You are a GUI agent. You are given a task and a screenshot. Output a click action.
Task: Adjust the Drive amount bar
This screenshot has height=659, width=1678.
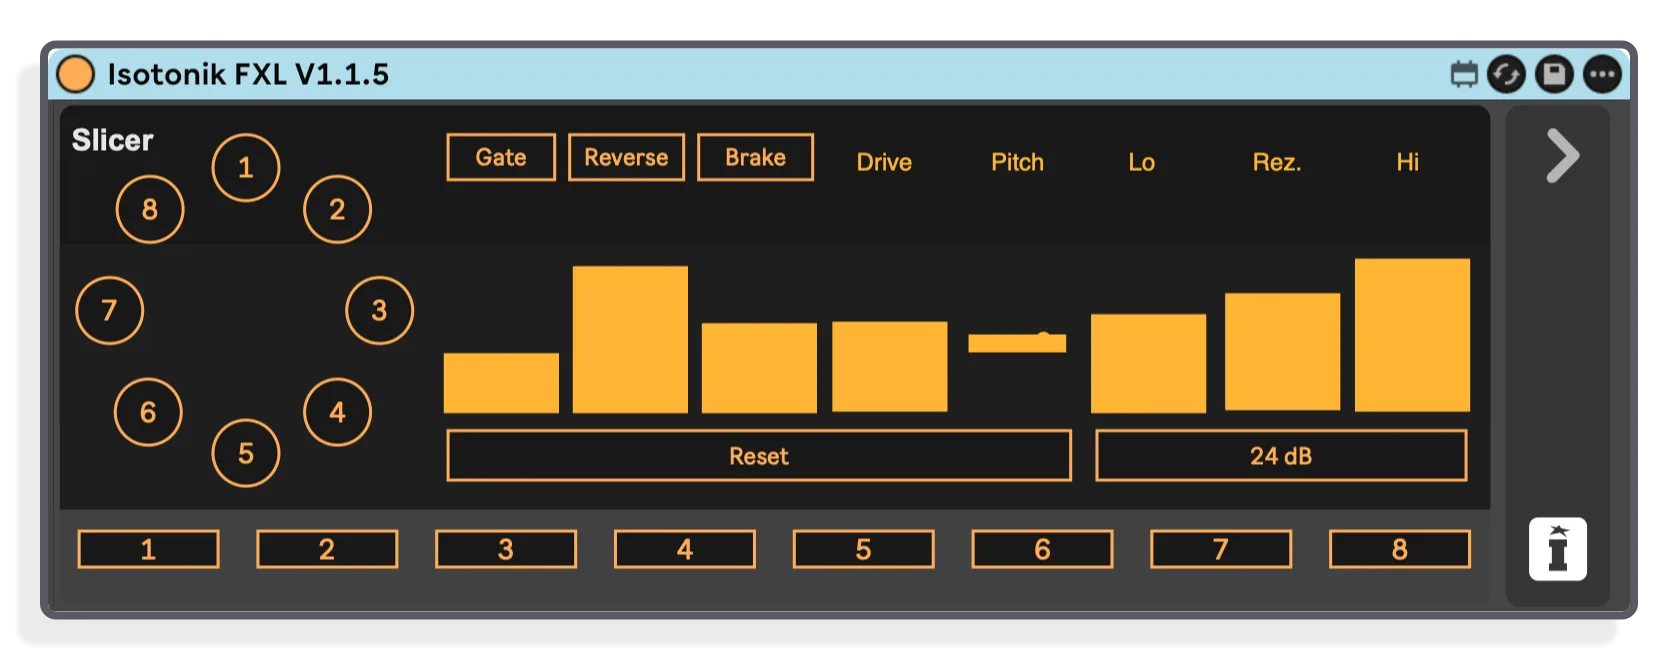[x=889, y=367]
